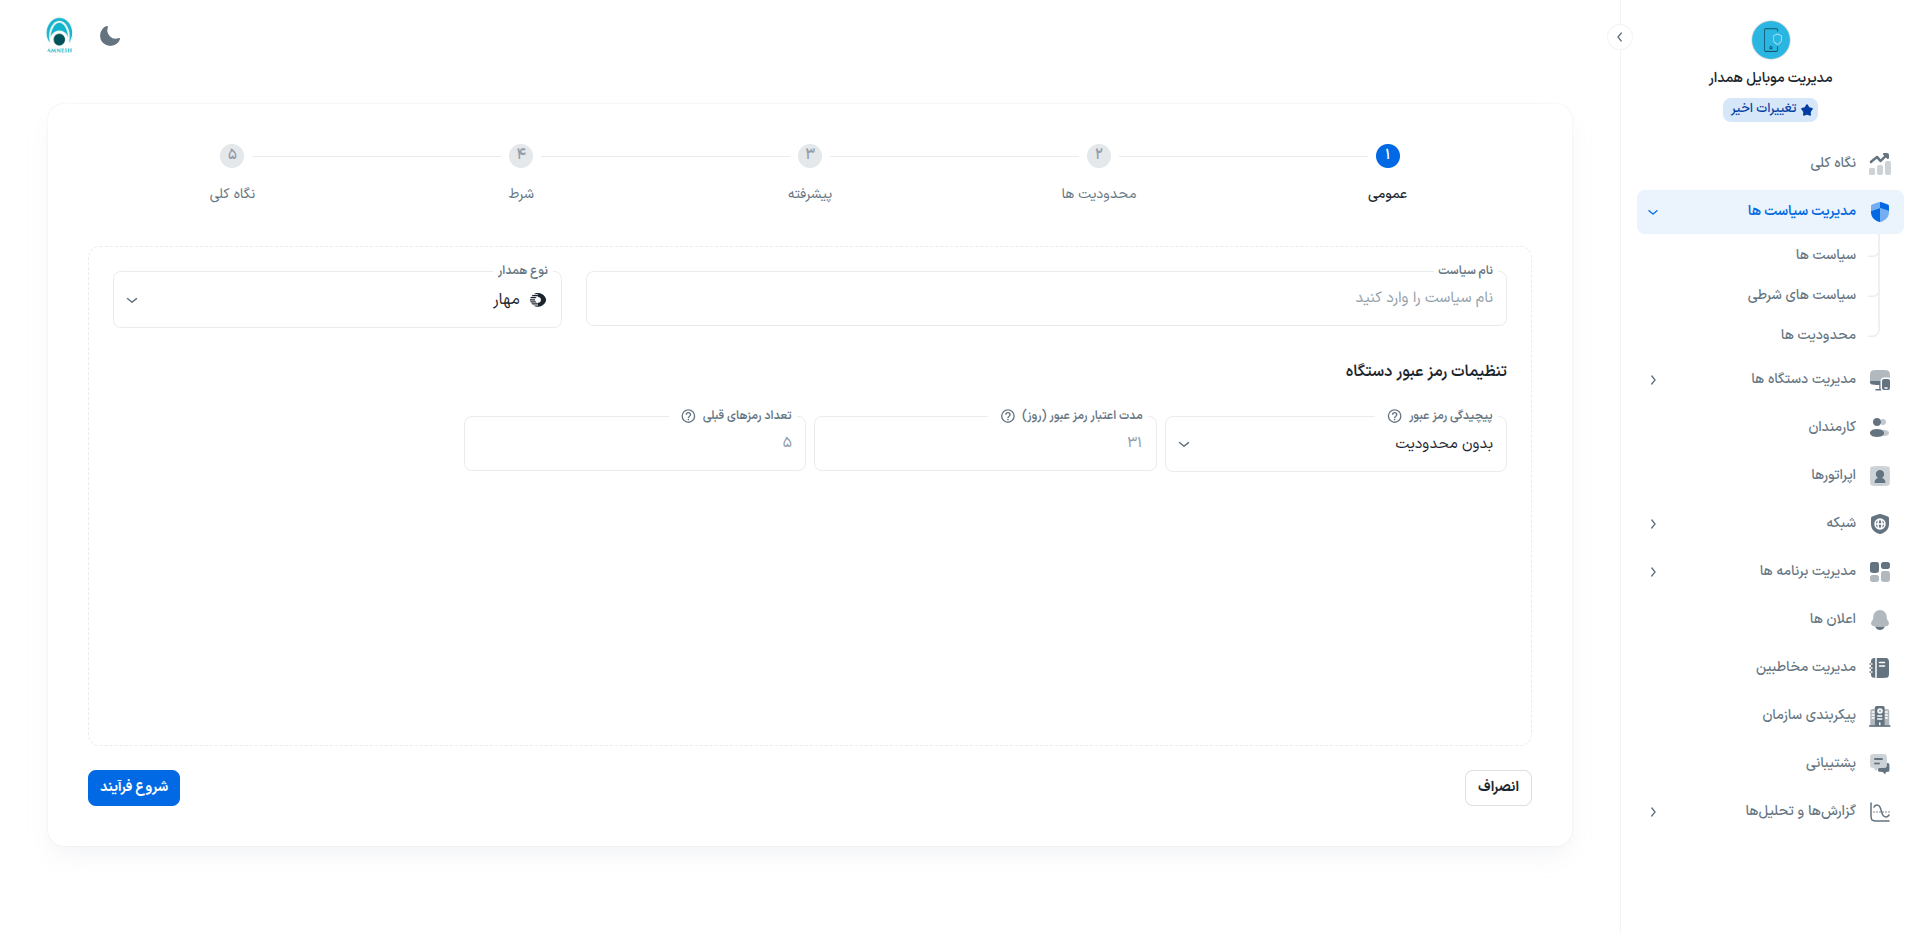
Task: Click the اپراتورها operator icon
Action: coord(1879,475)
